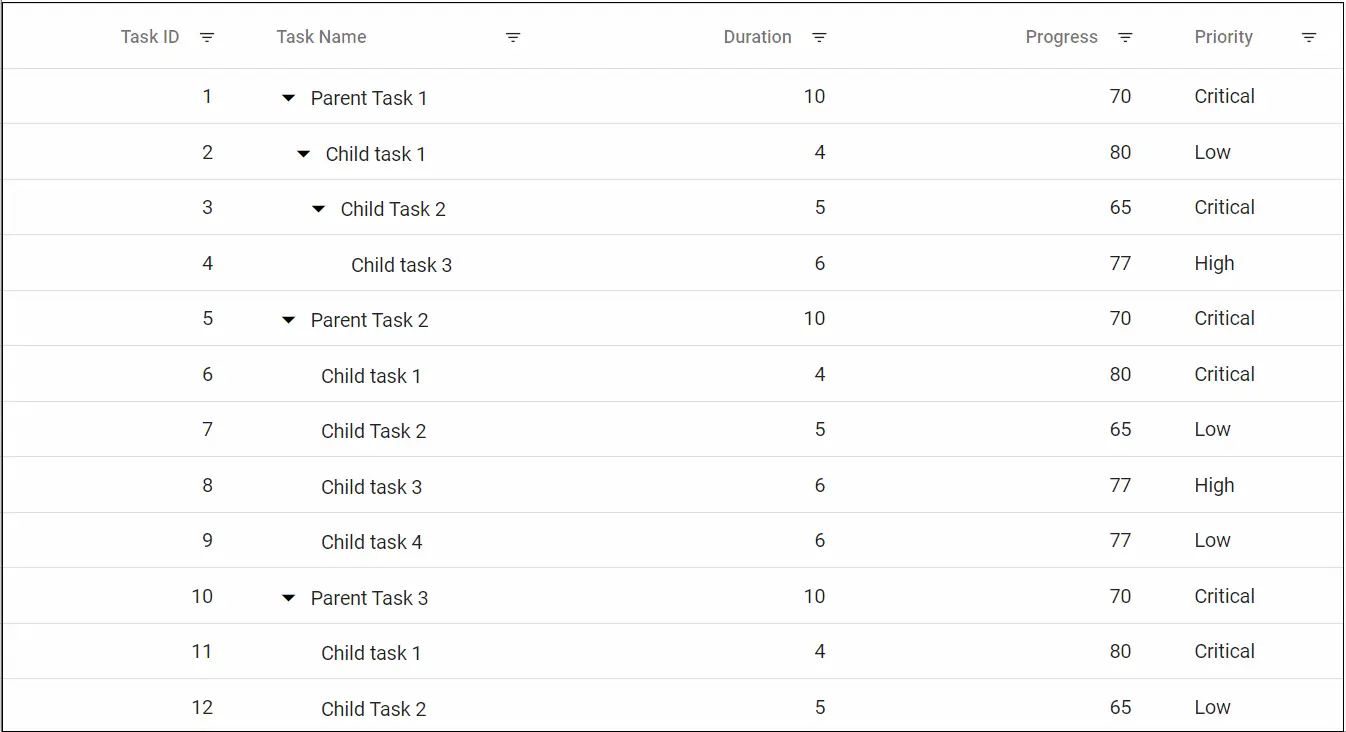
Task: Open the filter icon on Task ID column
Action: (207, 37)
